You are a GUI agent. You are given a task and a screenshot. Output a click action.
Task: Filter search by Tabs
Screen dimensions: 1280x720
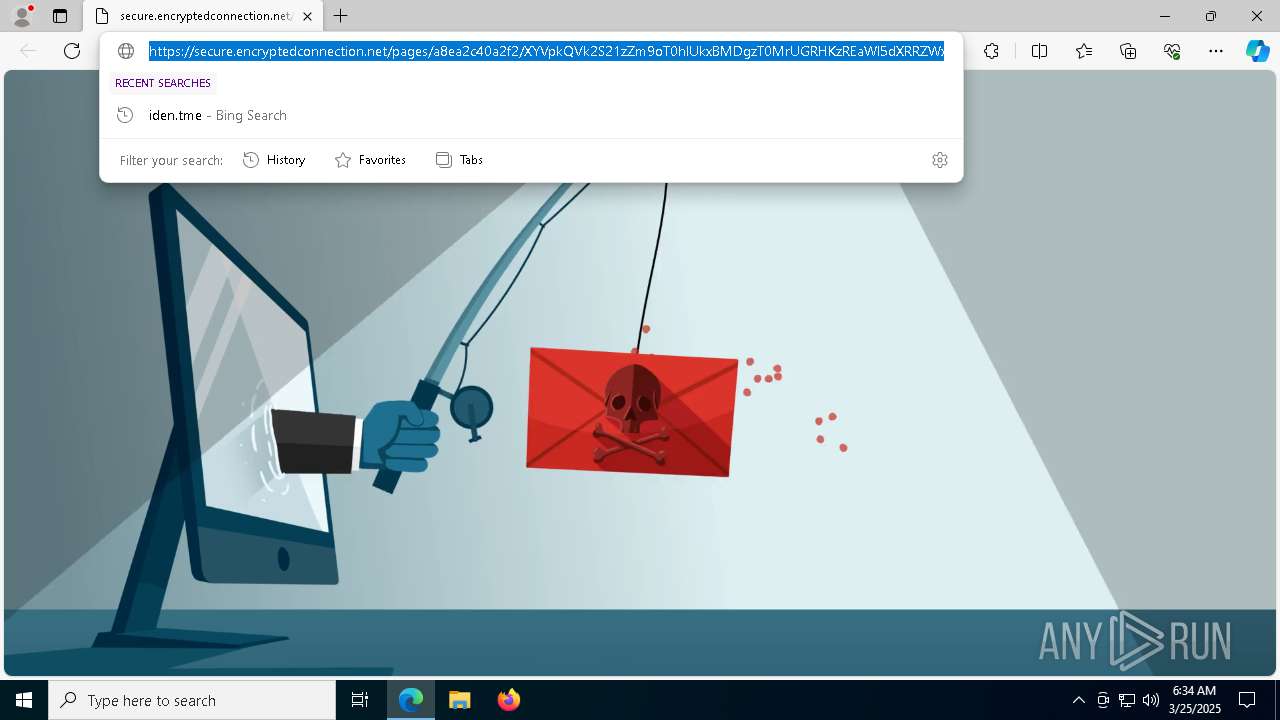[x=459, y=160]
